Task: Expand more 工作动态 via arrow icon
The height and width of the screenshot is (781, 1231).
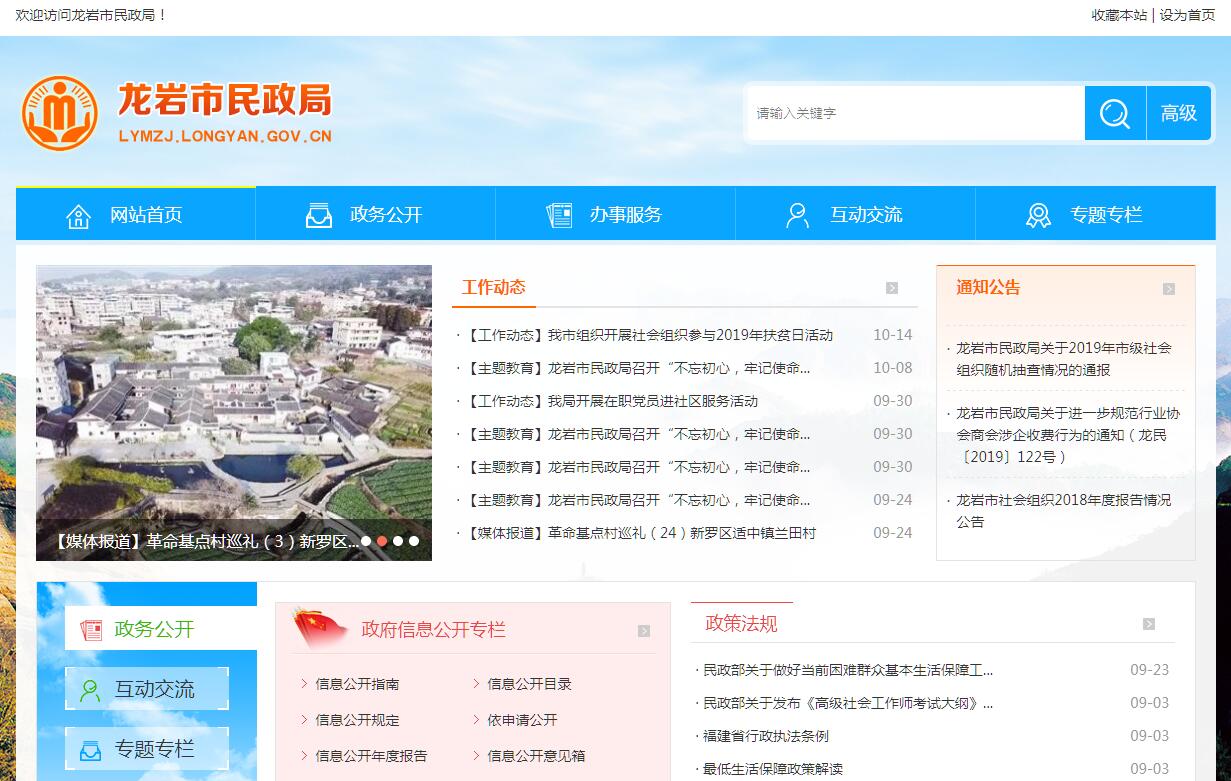Action: pos(892,288)
